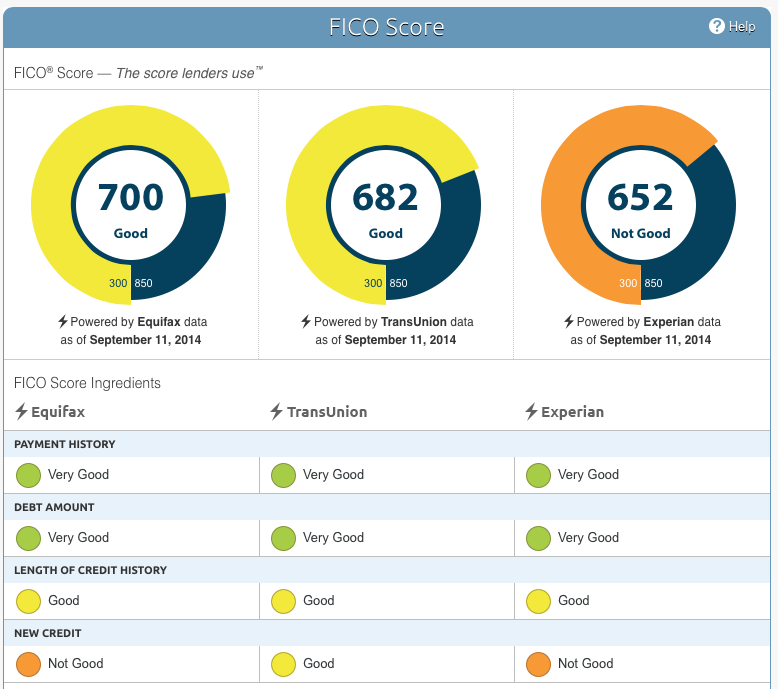Click the lightning icon beside Experian column heading
This screenshot has width=778, height=689.
point(531,412)
